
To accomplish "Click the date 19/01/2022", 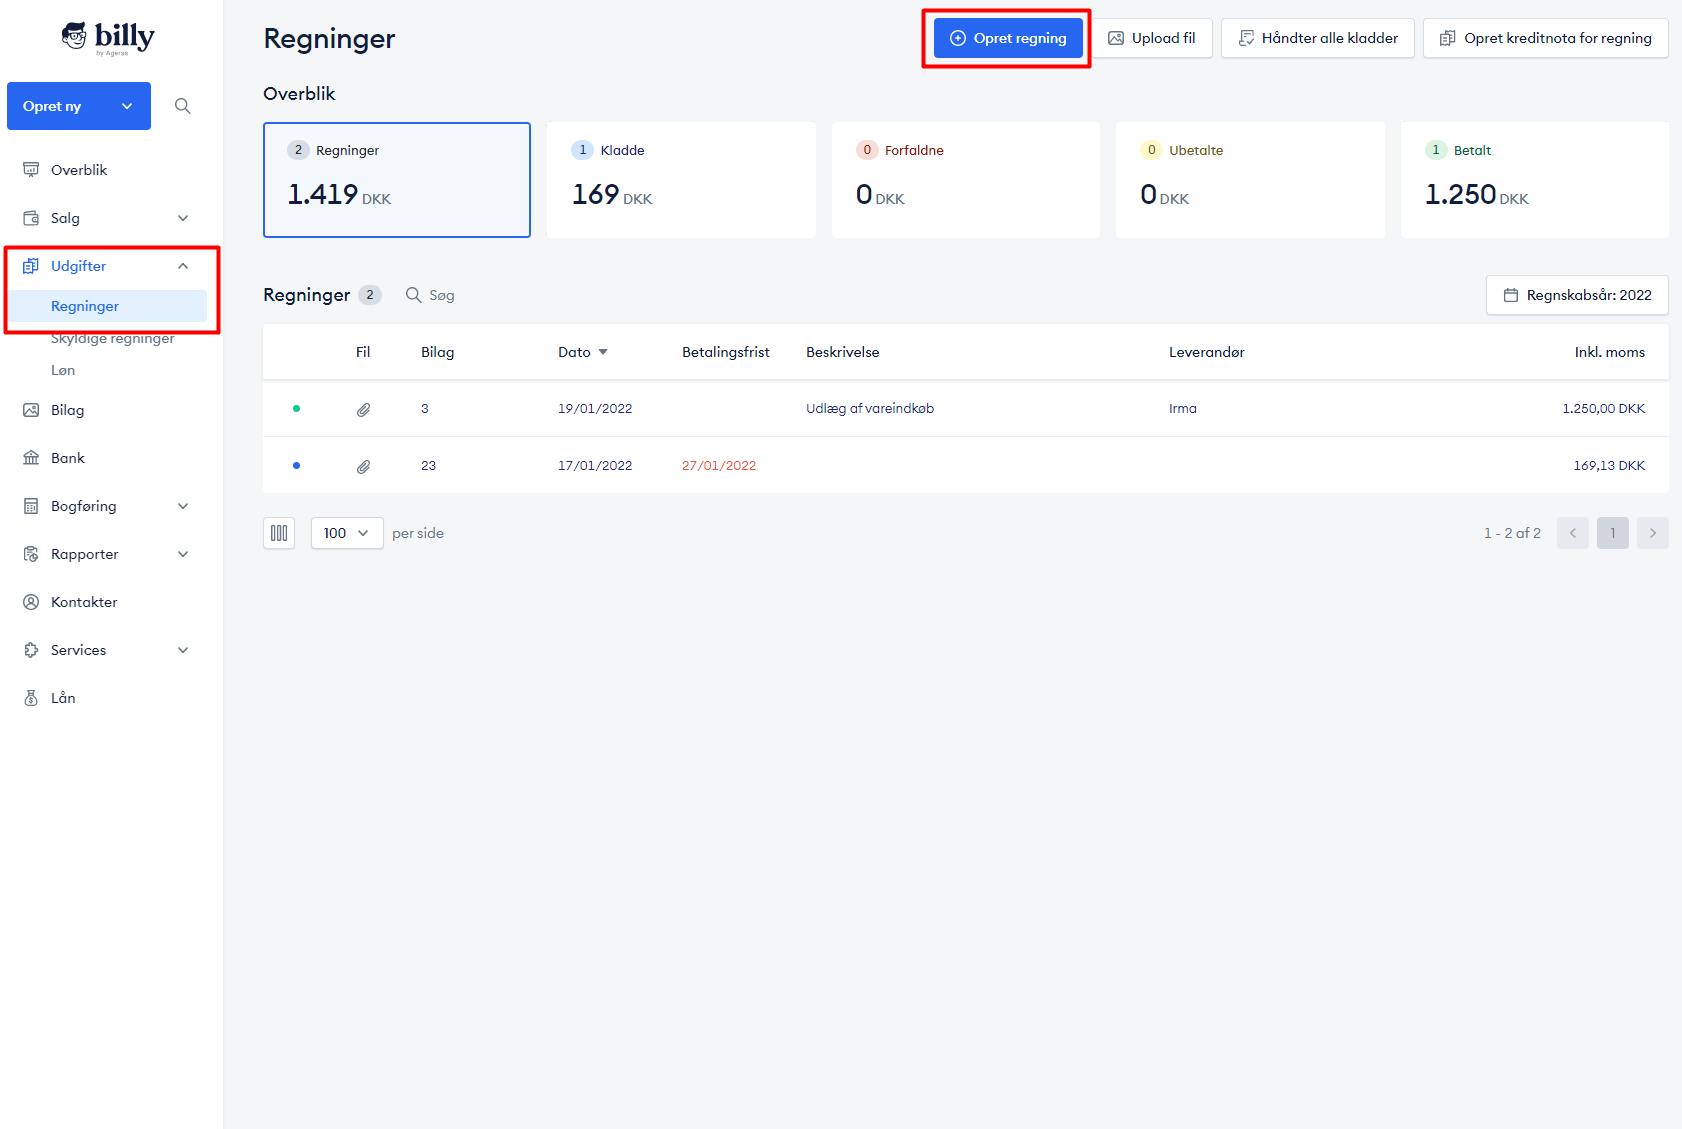I will (x=595, y=408).
